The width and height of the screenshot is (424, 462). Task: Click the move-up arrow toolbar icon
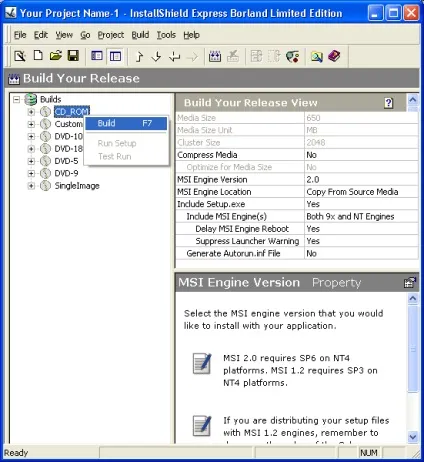[x=139, y=56]
